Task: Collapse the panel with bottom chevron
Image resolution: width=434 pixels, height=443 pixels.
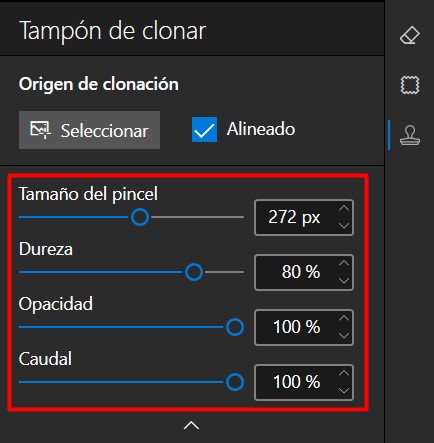Action: (191, 426)
